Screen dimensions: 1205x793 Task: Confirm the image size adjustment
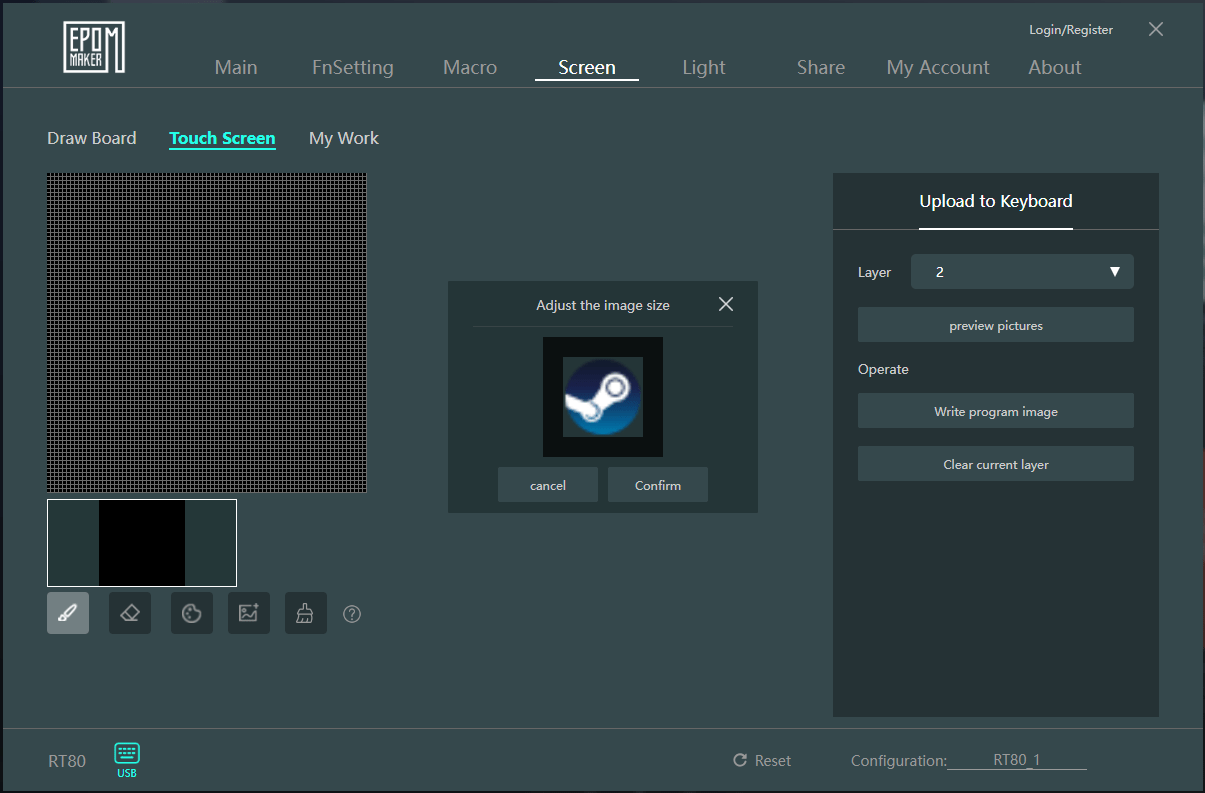tap(658, 485)
